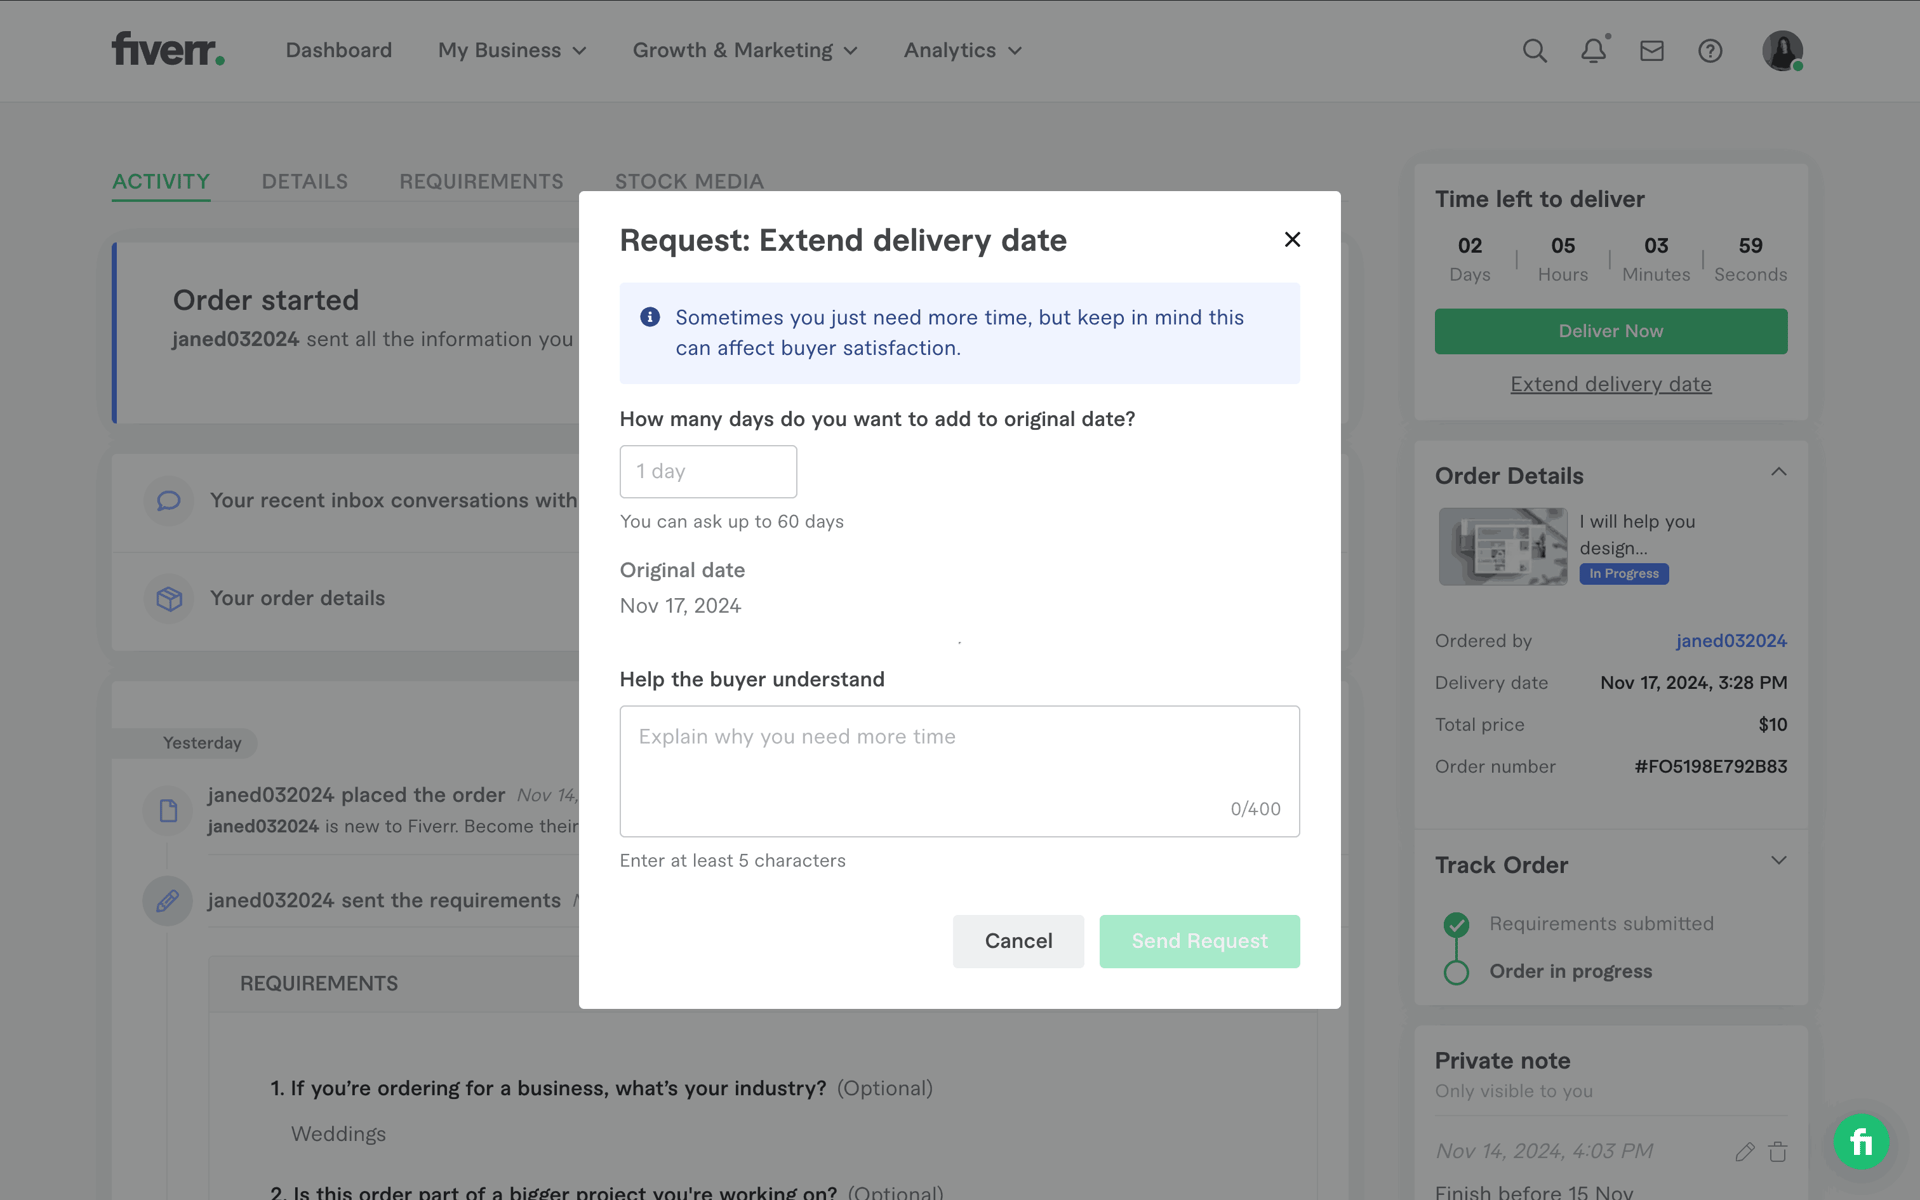Click the original date Nov 17, 2024
Viewport: 1920px width, 1200px height.
point(680,606)
